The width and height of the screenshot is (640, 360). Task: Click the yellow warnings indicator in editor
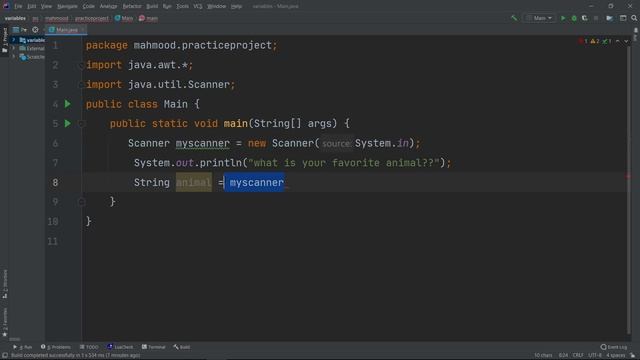595,41
